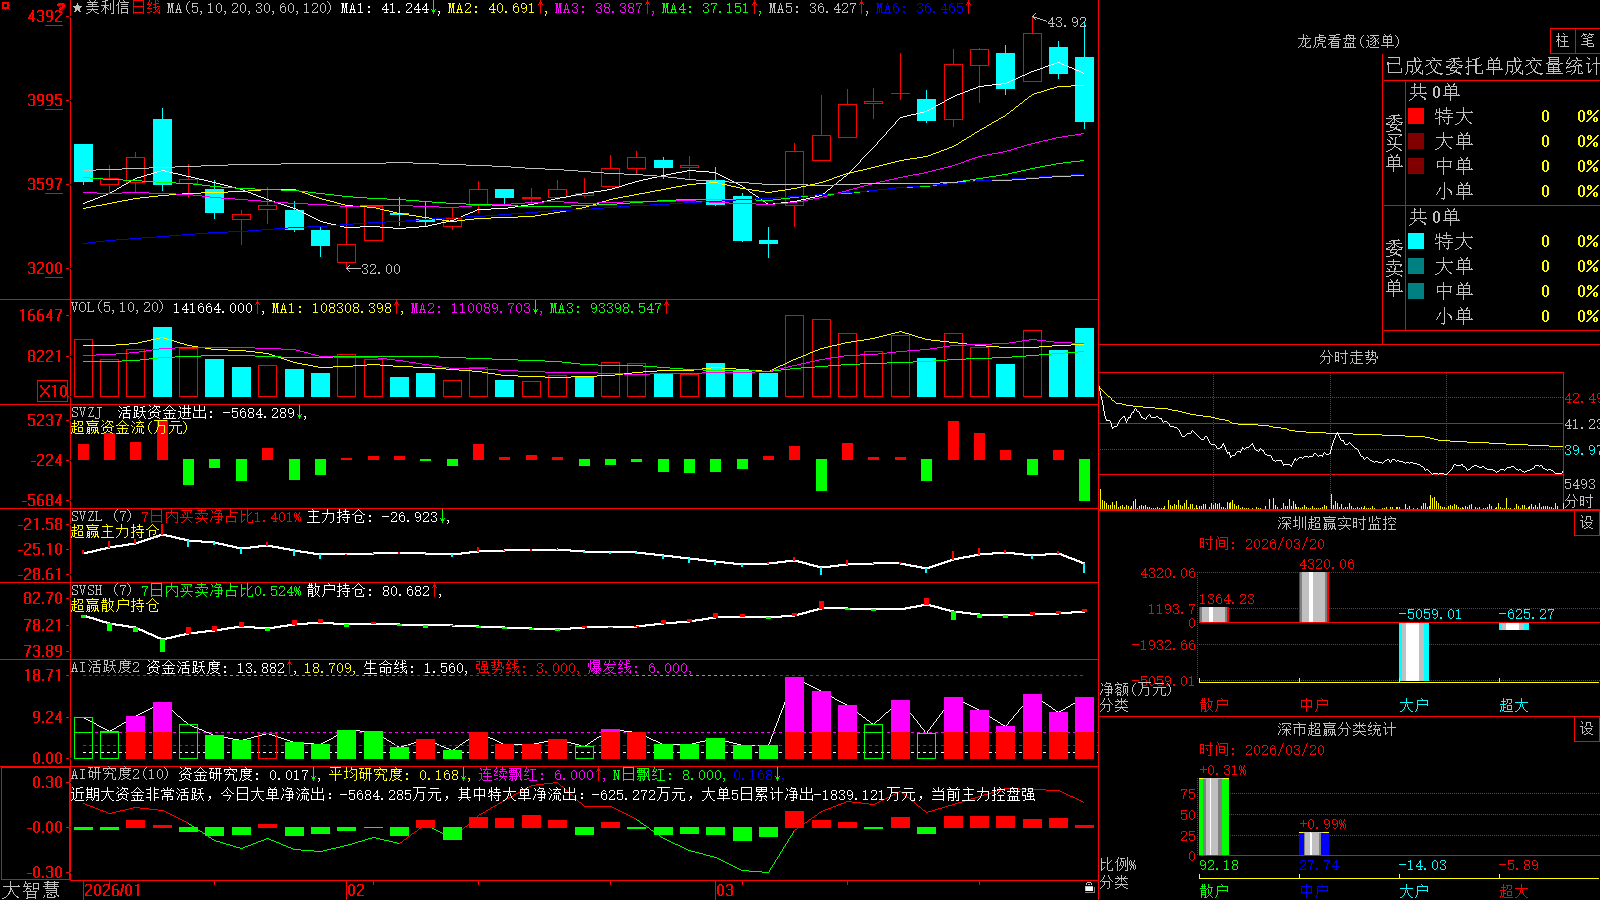Screen dimensions: 1600x900
Task: Click the 03 month marker on timeline
Action: [x=724, y=890]
